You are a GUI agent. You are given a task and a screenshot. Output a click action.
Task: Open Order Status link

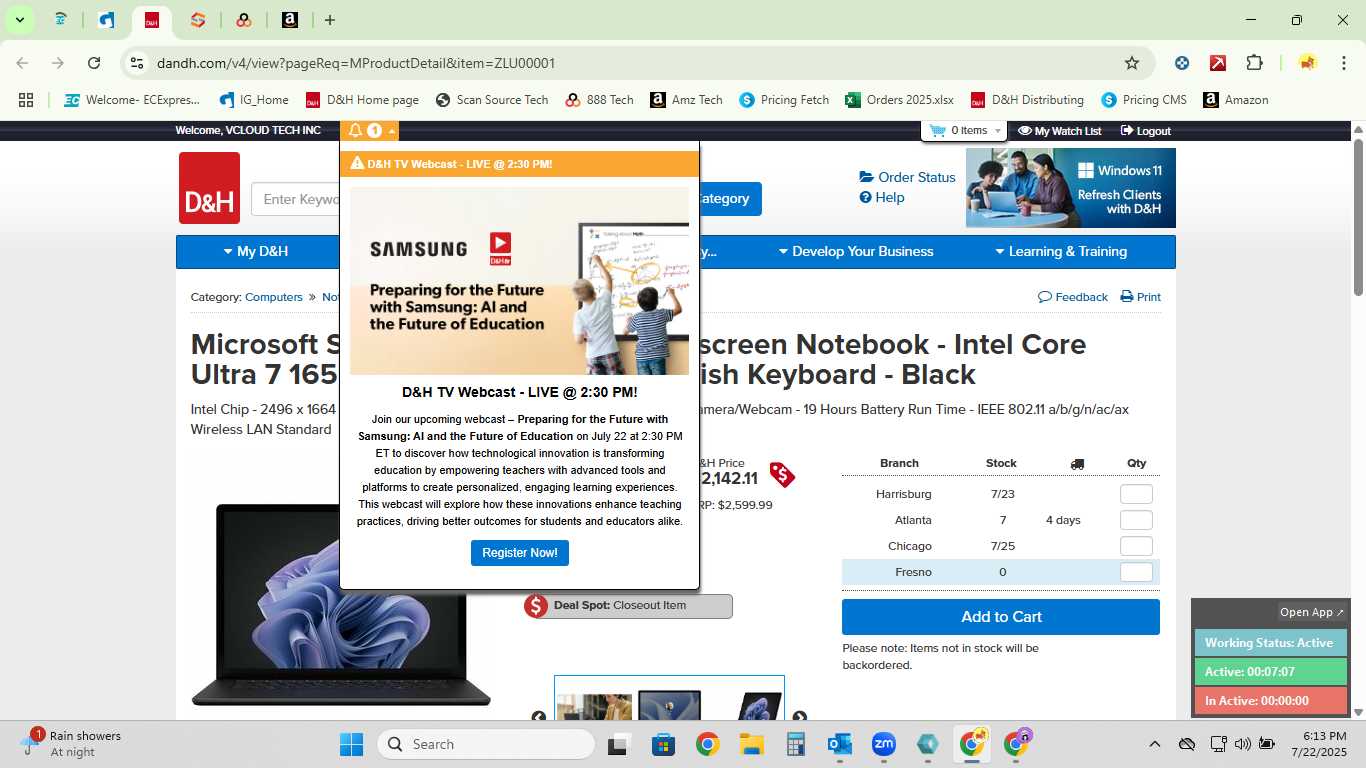[907, 177]
